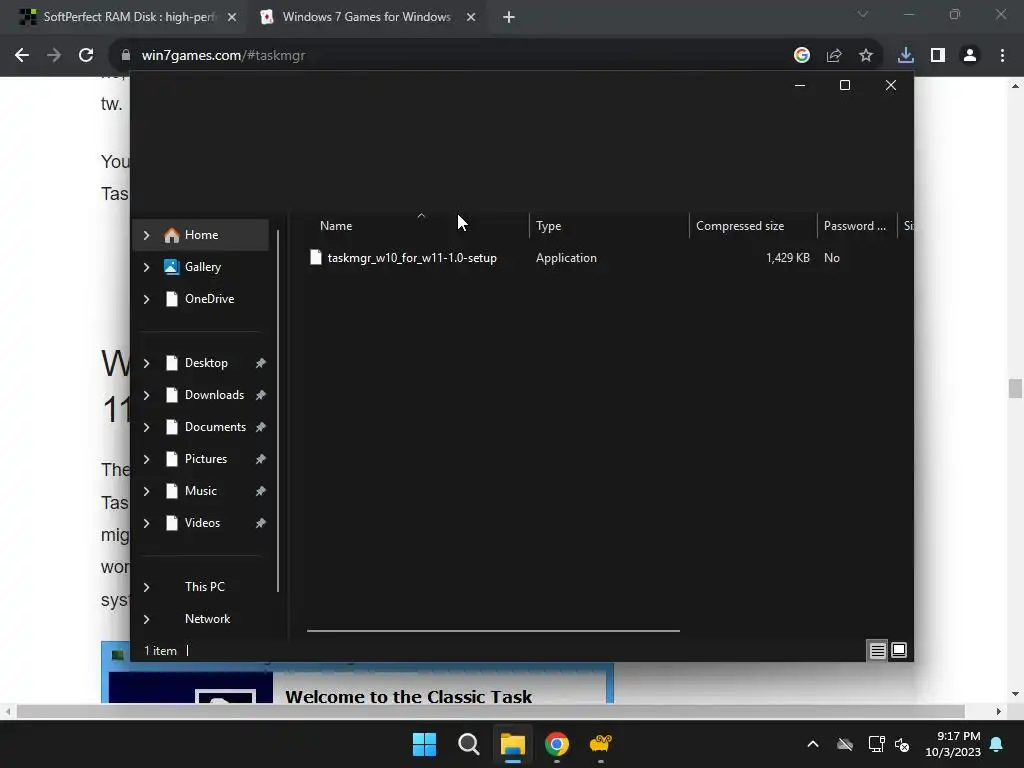Open Chrome downloads icon

[x=906, y=56]
